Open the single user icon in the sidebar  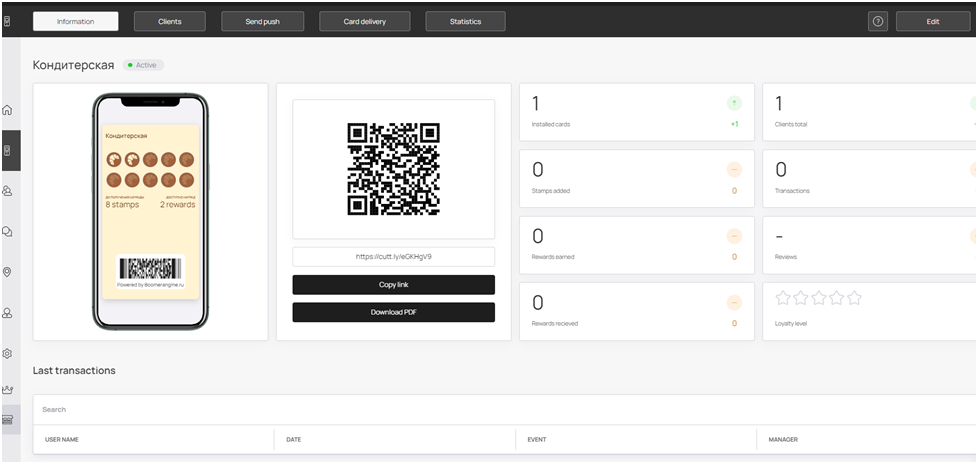(7, 312)
